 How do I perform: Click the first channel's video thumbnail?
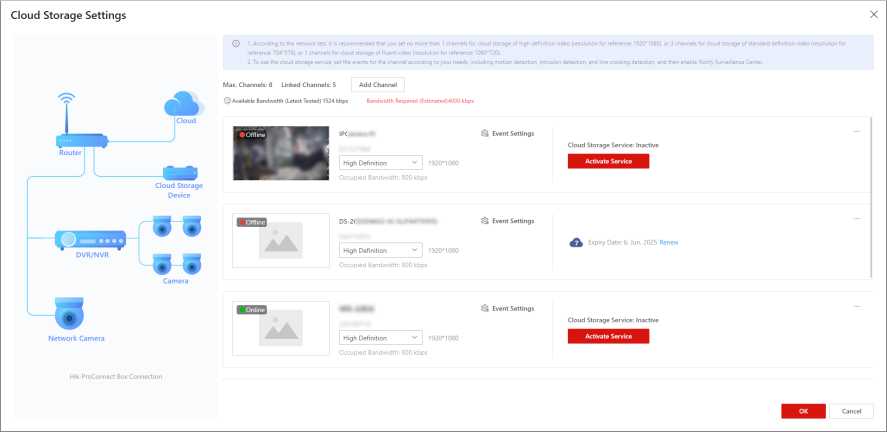coord(281,153)
